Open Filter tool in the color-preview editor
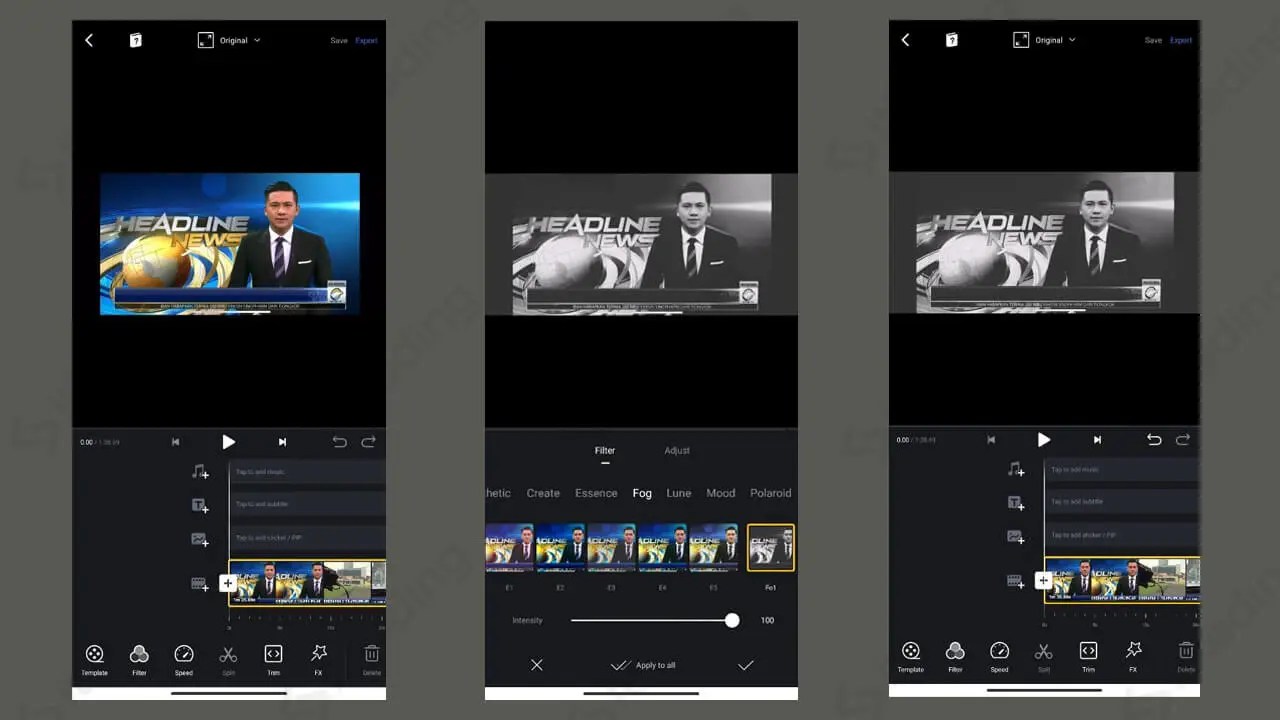Image resolution: width=1280 pixels, height=720 pixels. (139, 659)
